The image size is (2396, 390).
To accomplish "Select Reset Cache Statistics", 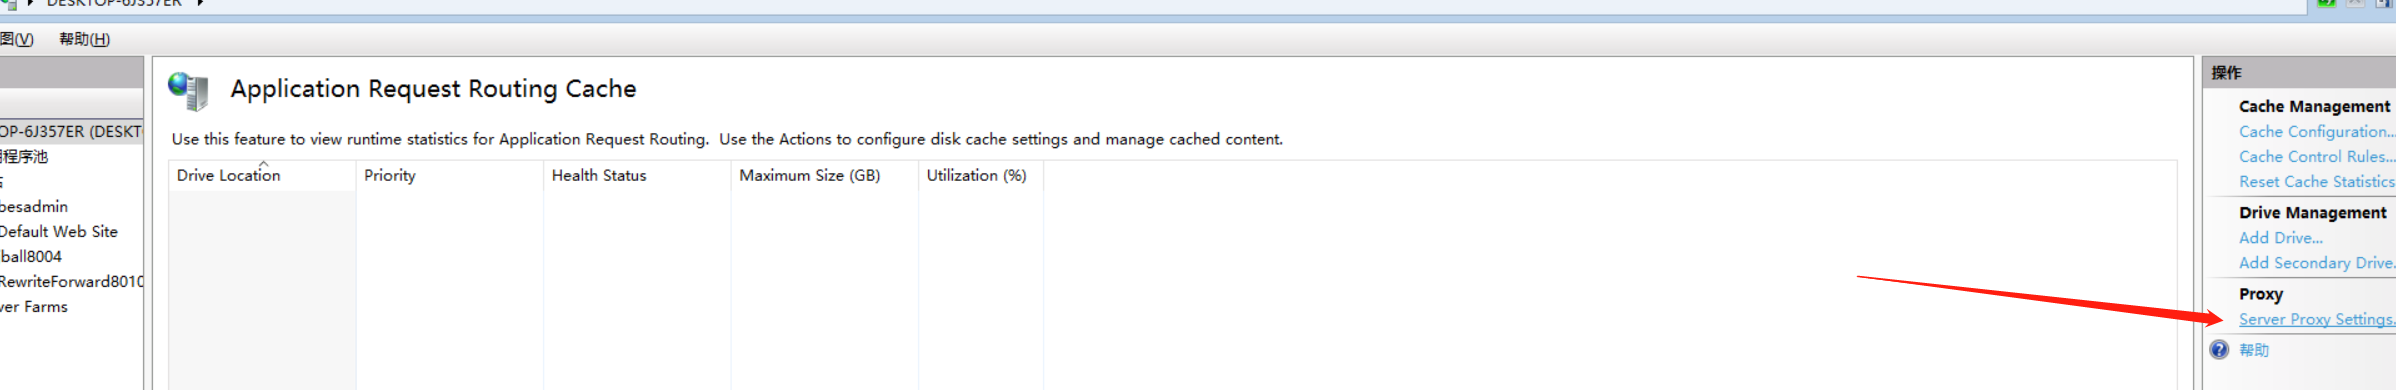I will 2317,181.
